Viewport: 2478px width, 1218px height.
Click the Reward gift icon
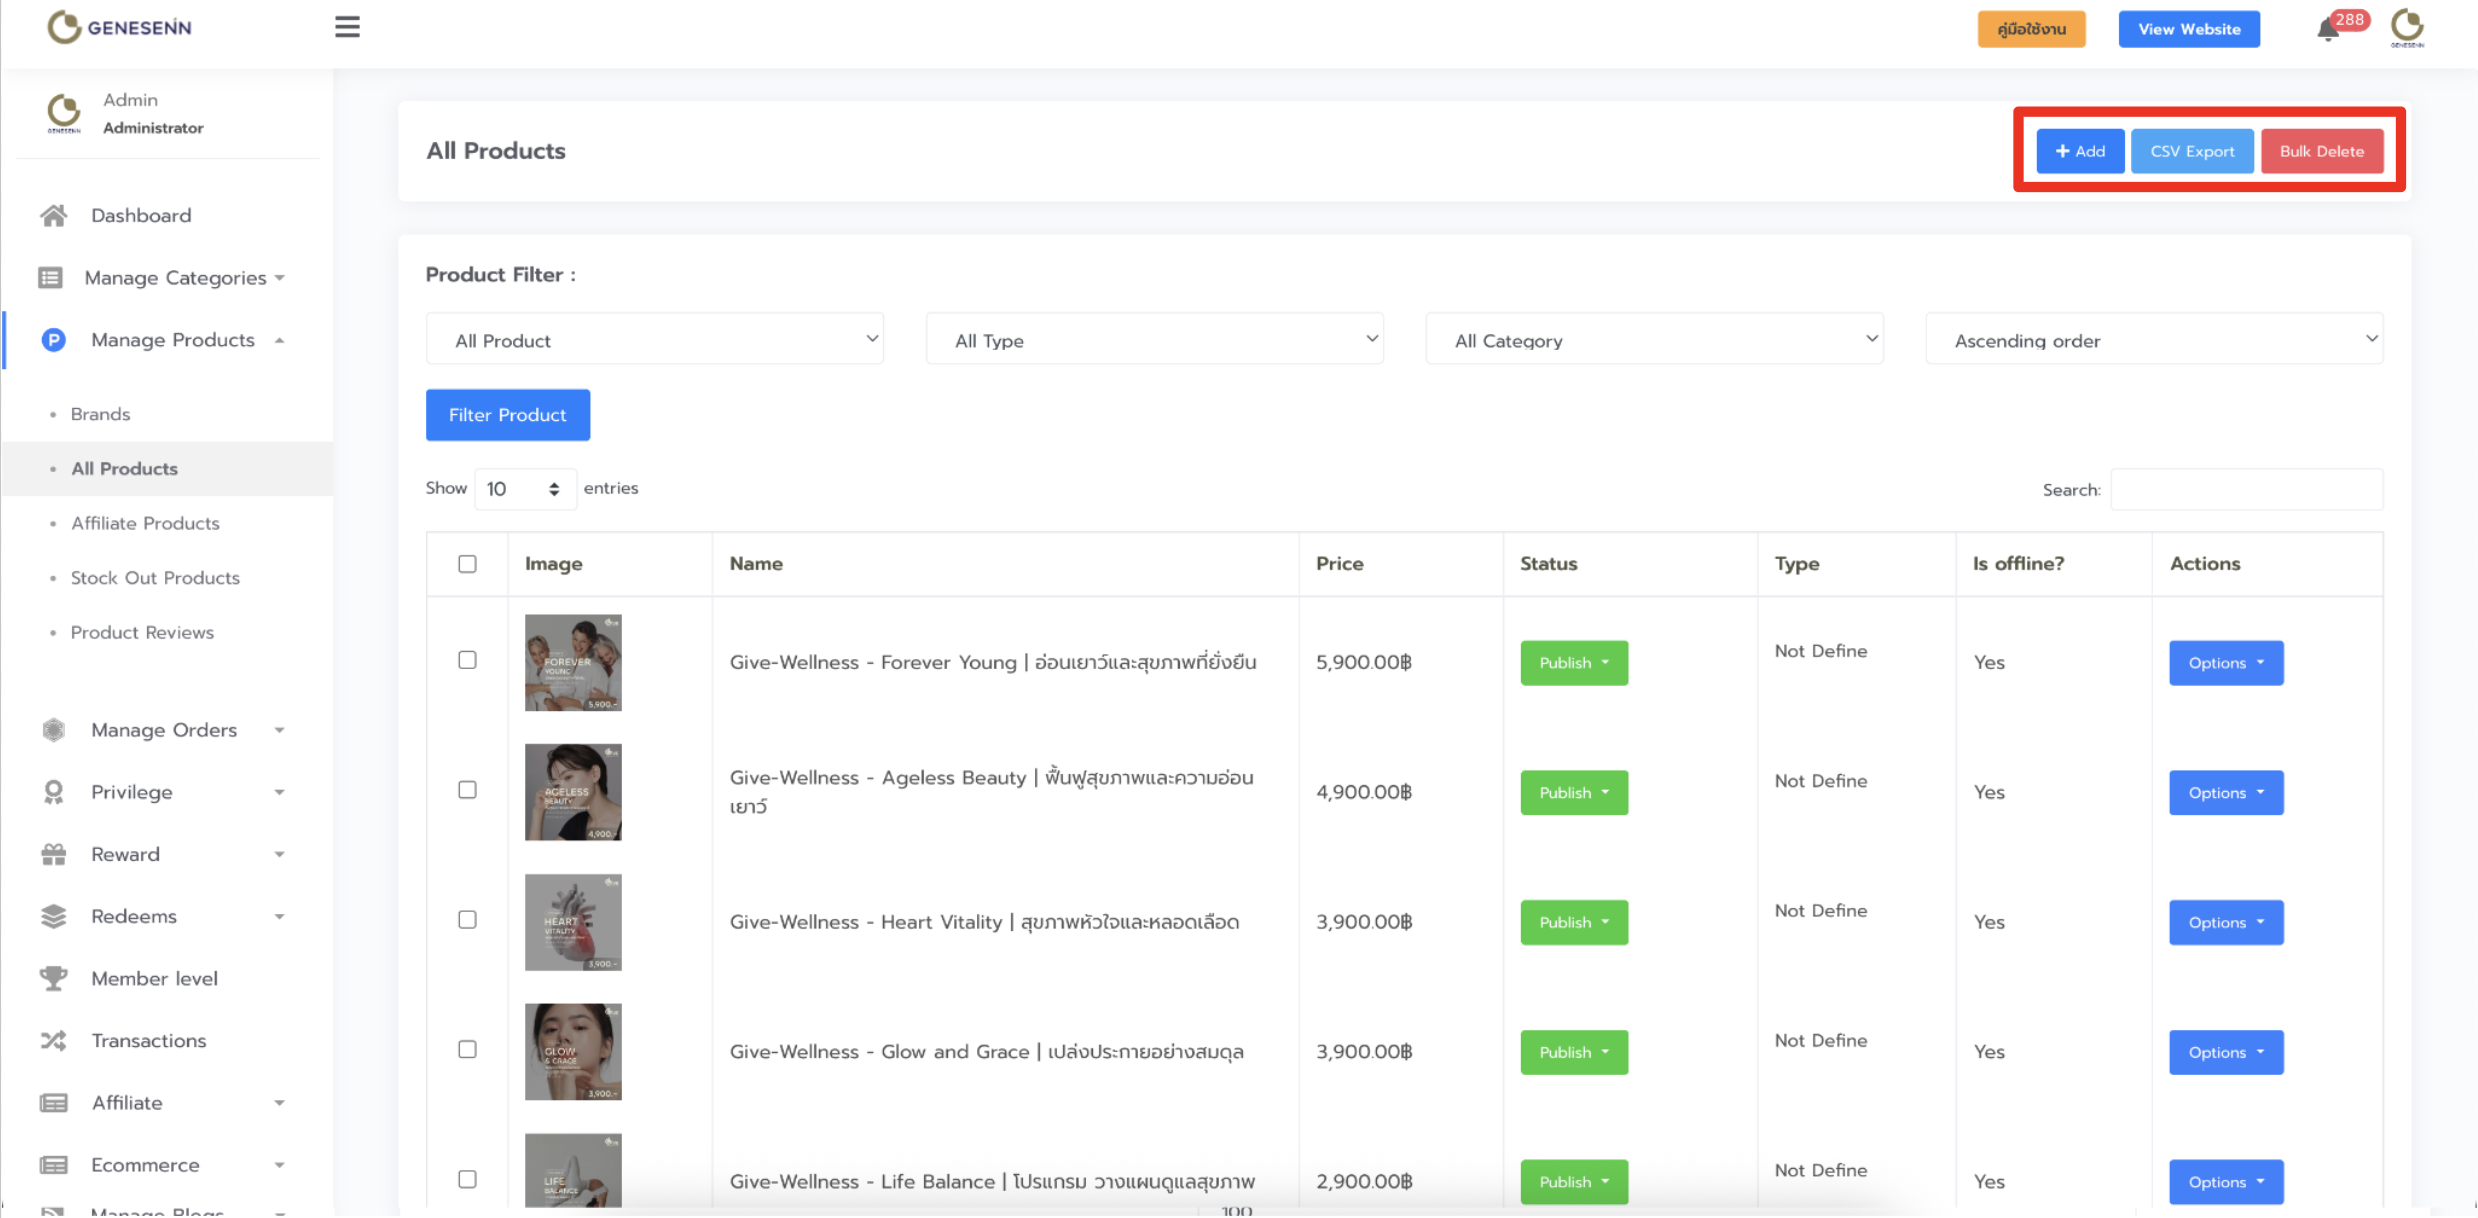point(54,854)
